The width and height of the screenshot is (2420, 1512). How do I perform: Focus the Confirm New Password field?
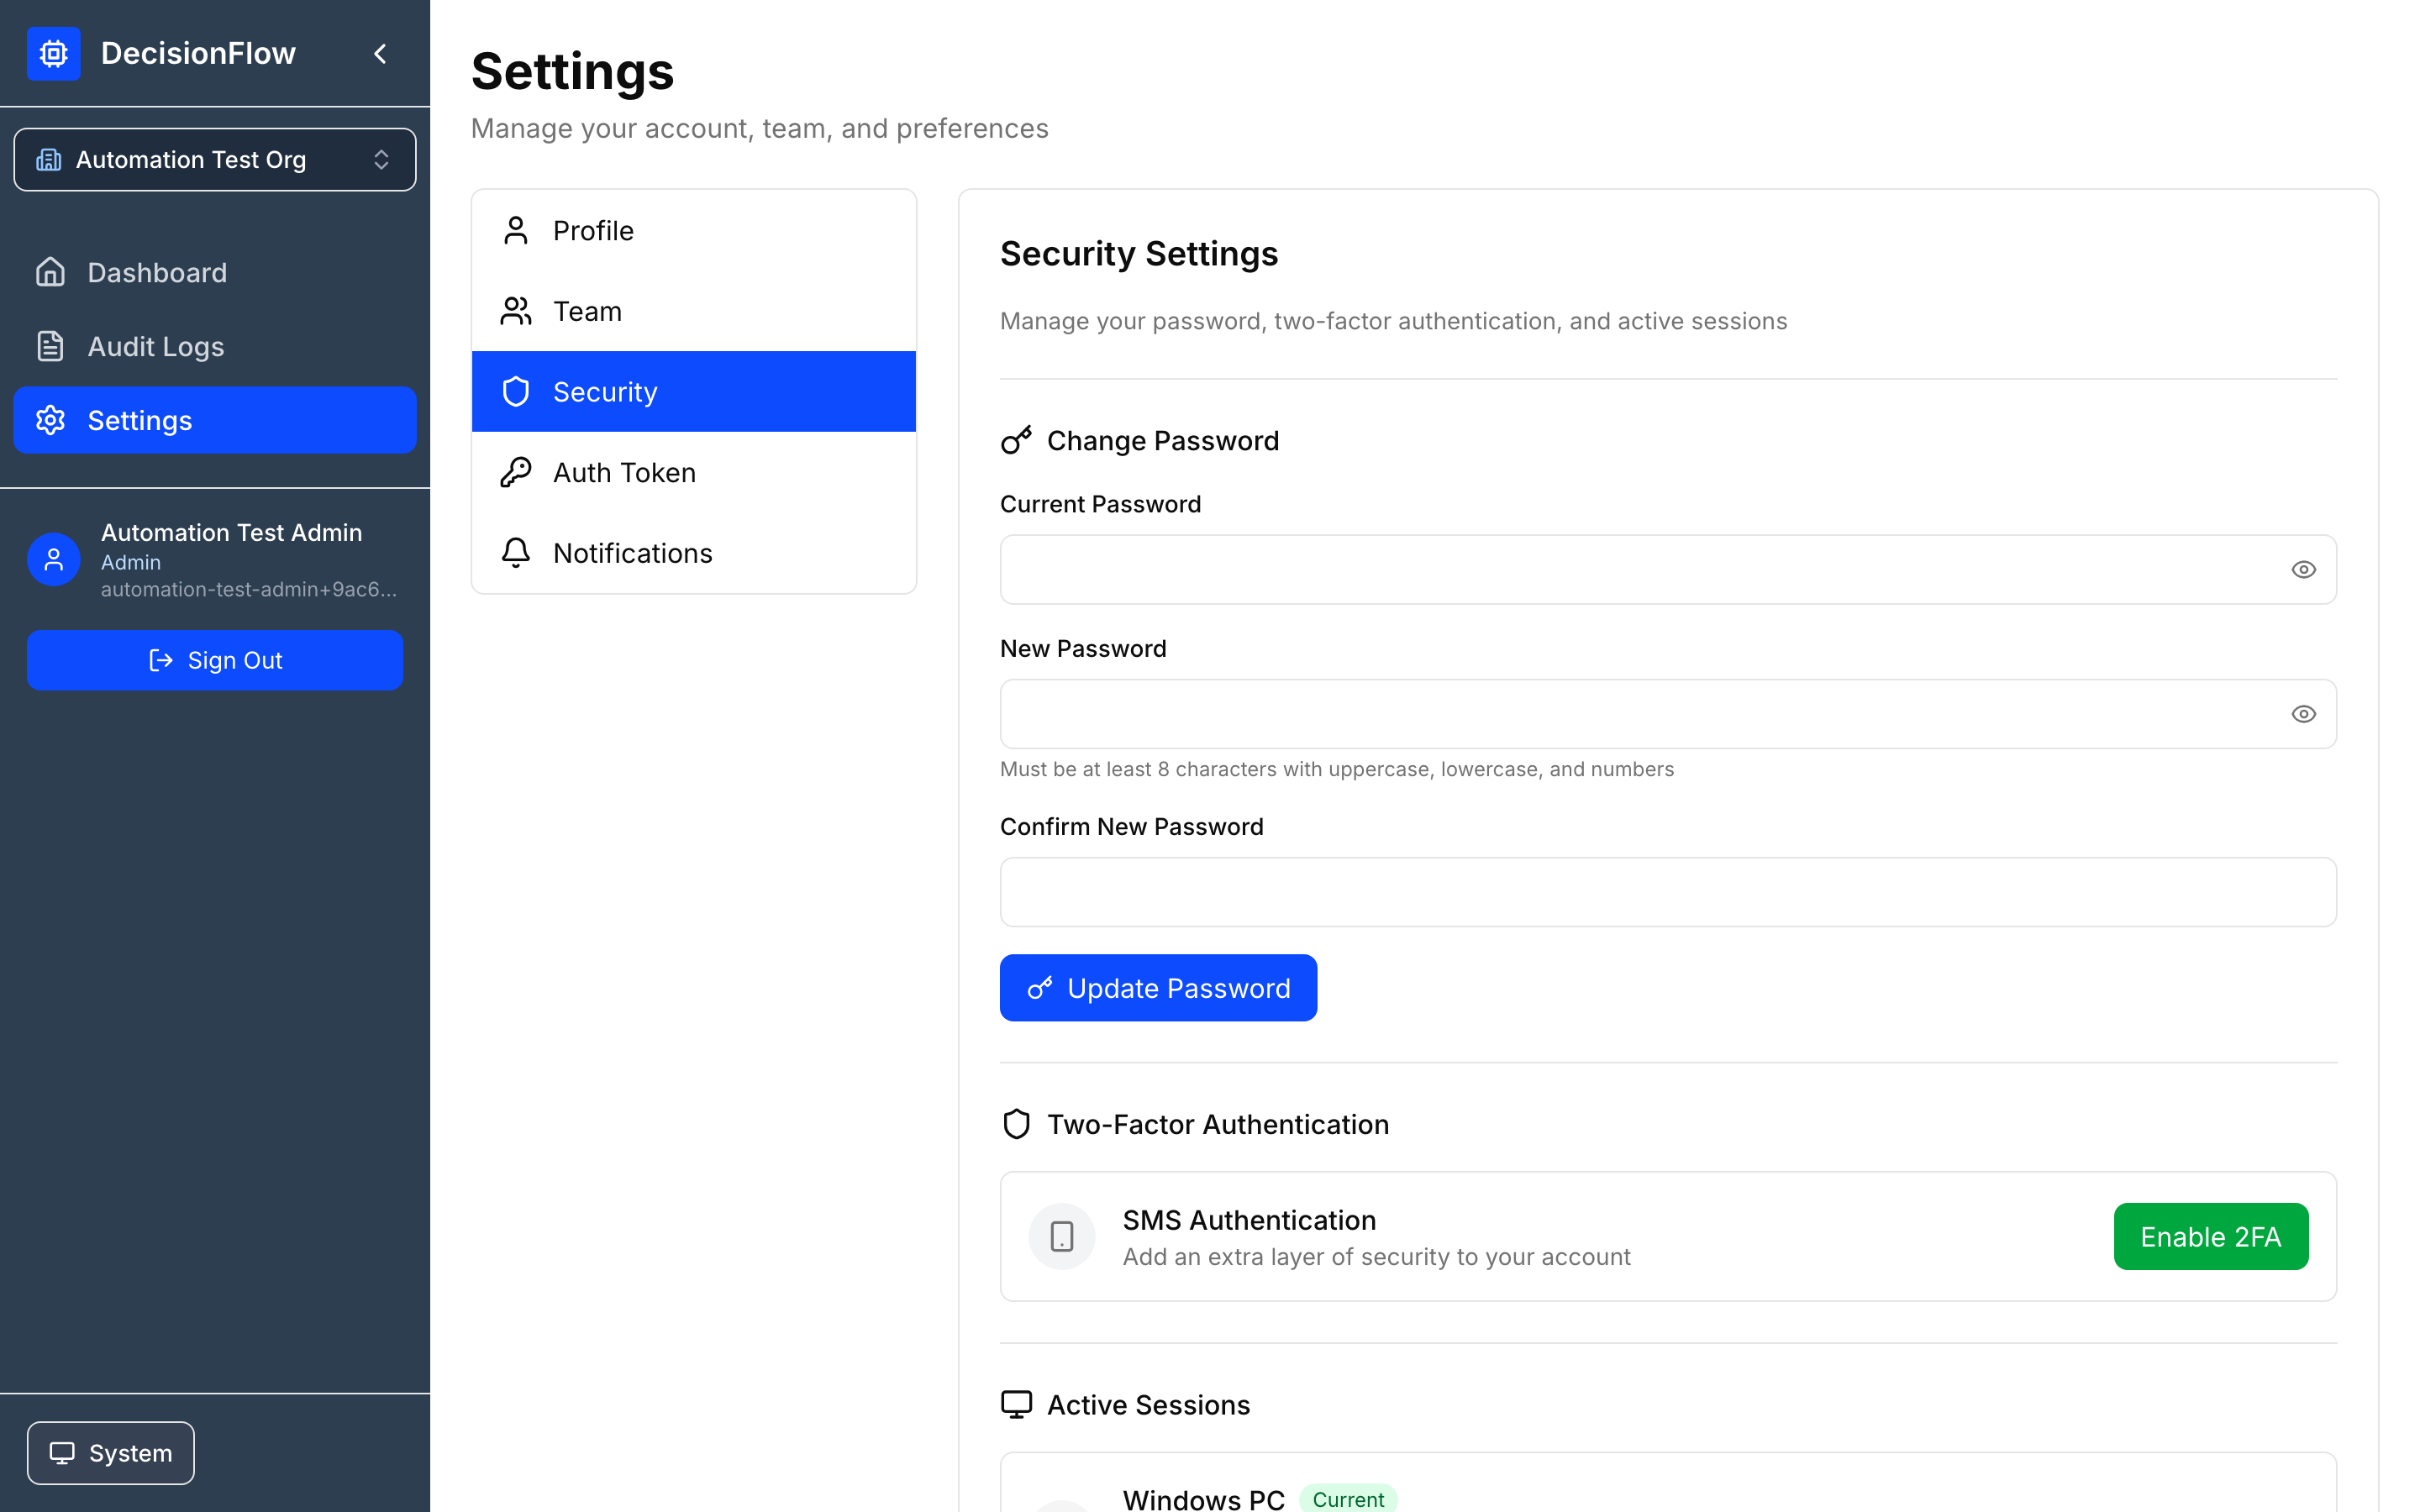click(x=1668, y=892)
